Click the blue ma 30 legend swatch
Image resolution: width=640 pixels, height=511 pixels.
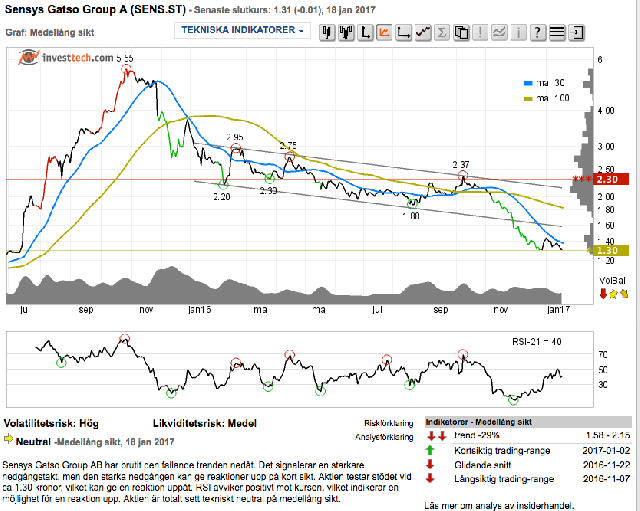528,83
